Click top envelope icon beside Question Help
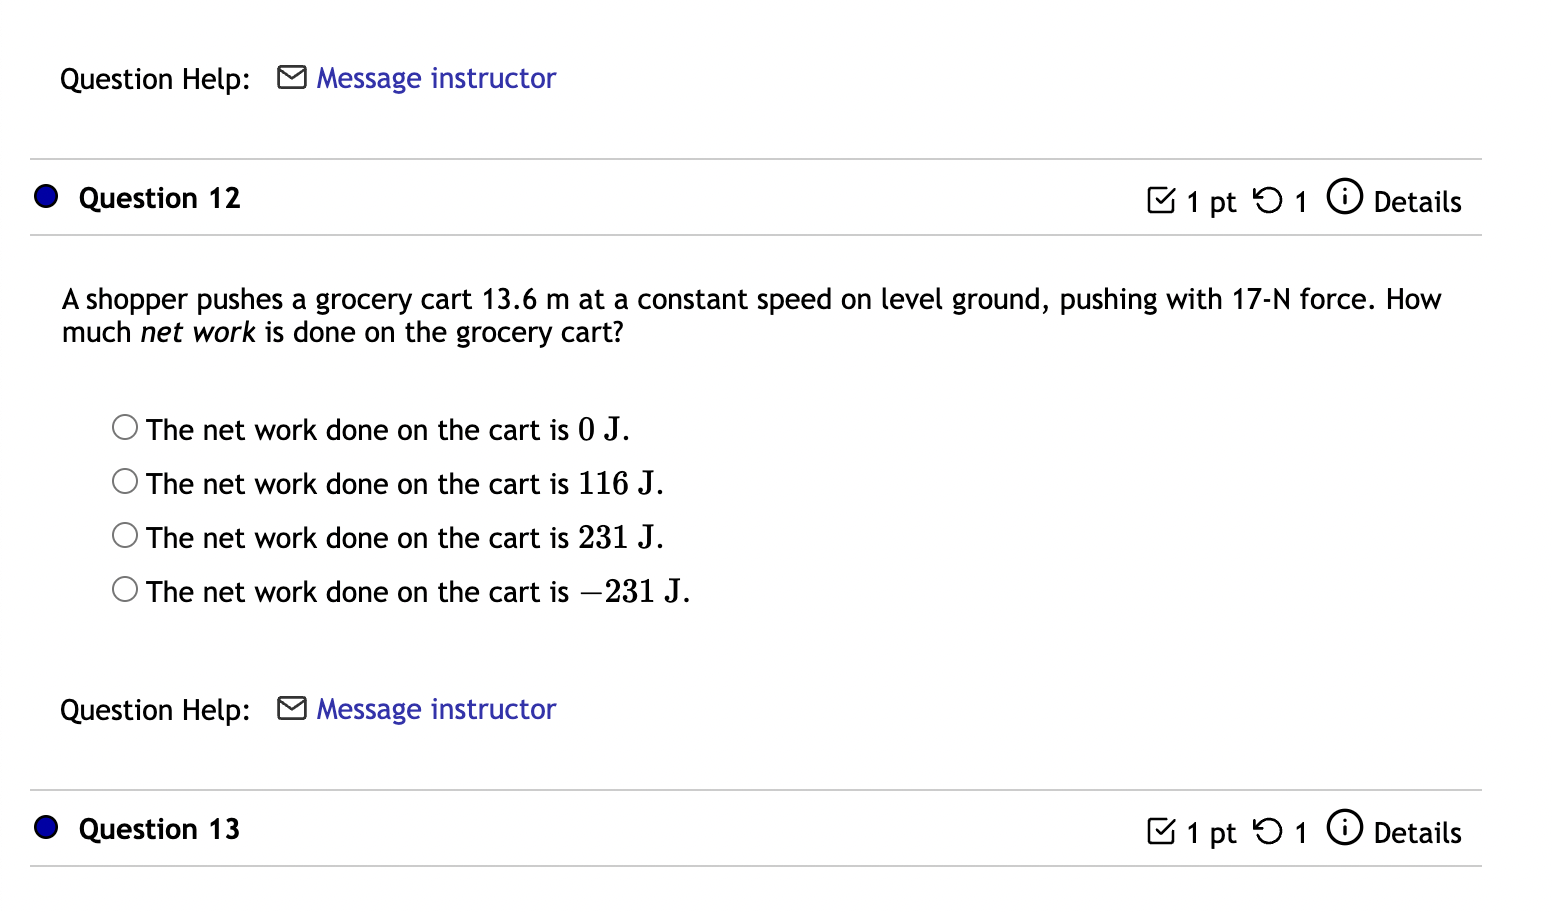1552x912 pixels. click(x=291, y=77)
